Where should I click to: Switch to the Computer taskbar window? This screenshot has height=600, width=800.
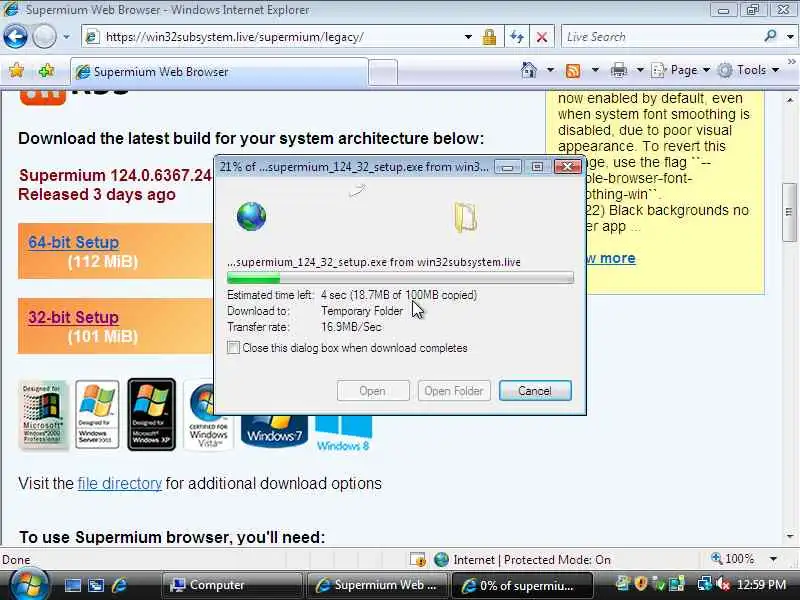(232, 585)
